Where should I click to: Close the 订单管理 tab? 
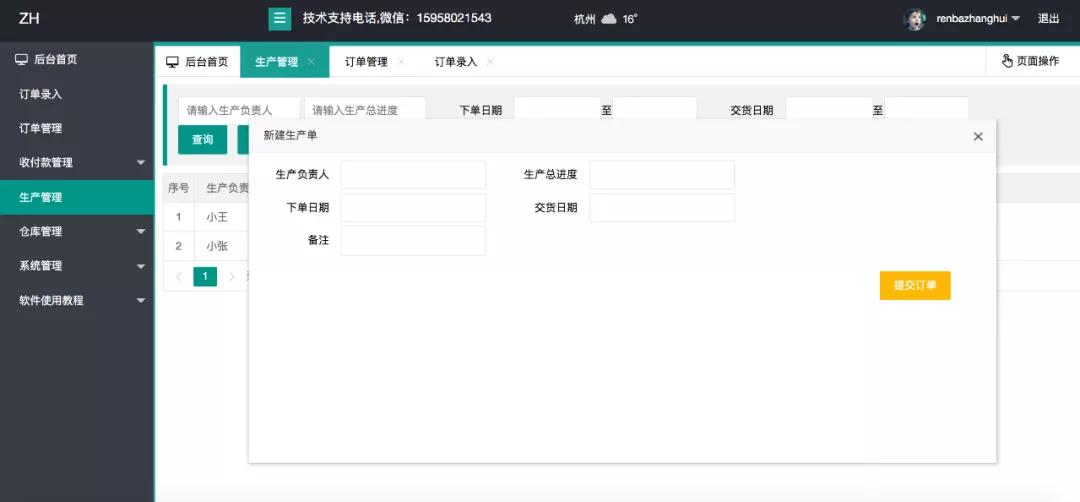[401, 62]
